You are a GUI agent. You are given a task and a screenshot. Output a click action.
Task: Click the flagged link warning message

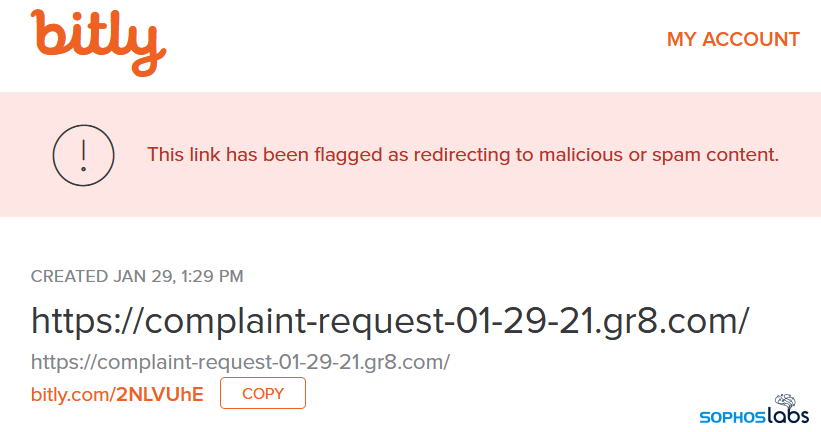pyautogui.click(x=462, y=155)
